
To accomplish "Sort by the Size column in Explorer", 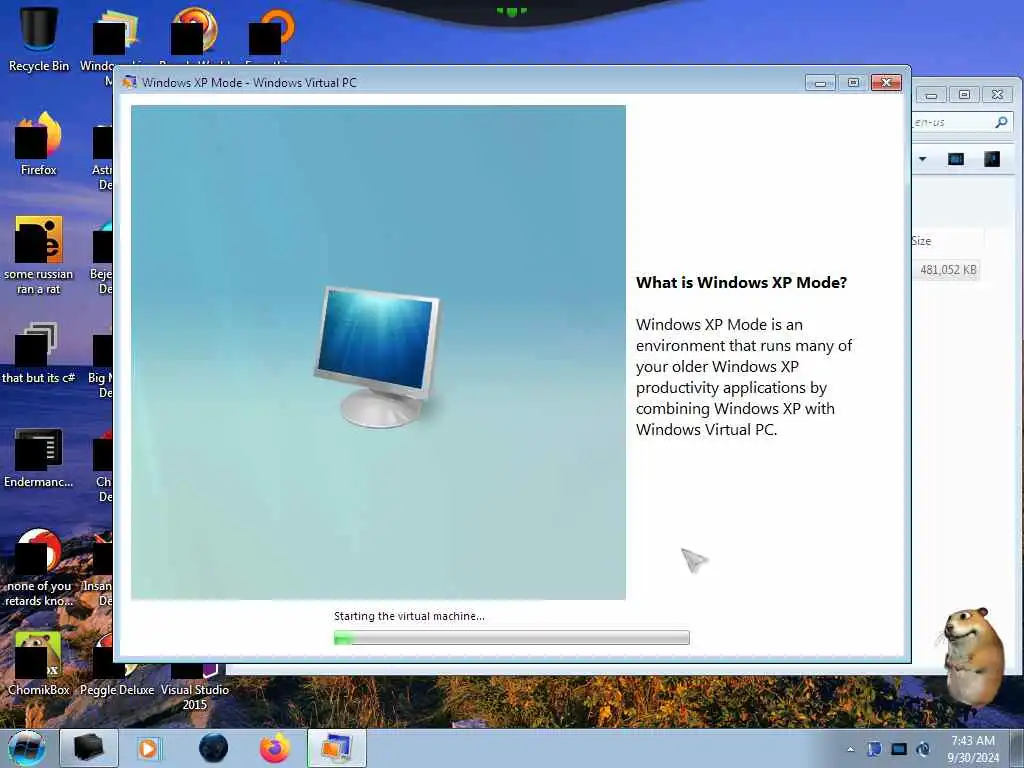I will pos(946,240).
